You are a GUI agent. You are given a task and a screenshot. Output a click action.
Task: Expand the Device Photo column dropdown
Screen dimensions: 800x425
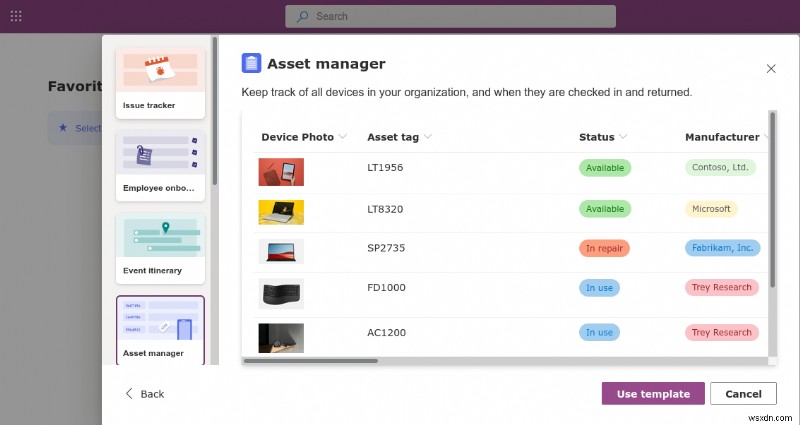343,137
